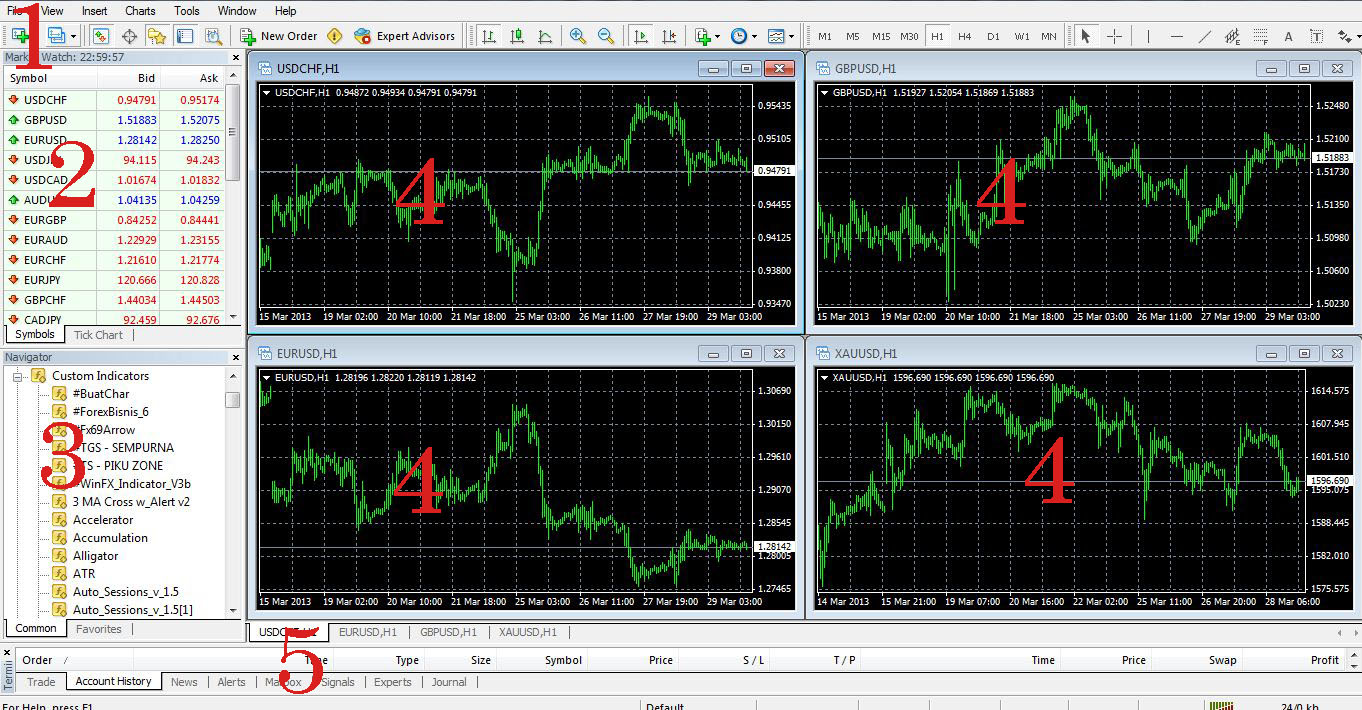Switch chart to Line Chart mode
Image resolution: width=1362 pixels, height=710 pixels.
(x=545, y=36)
